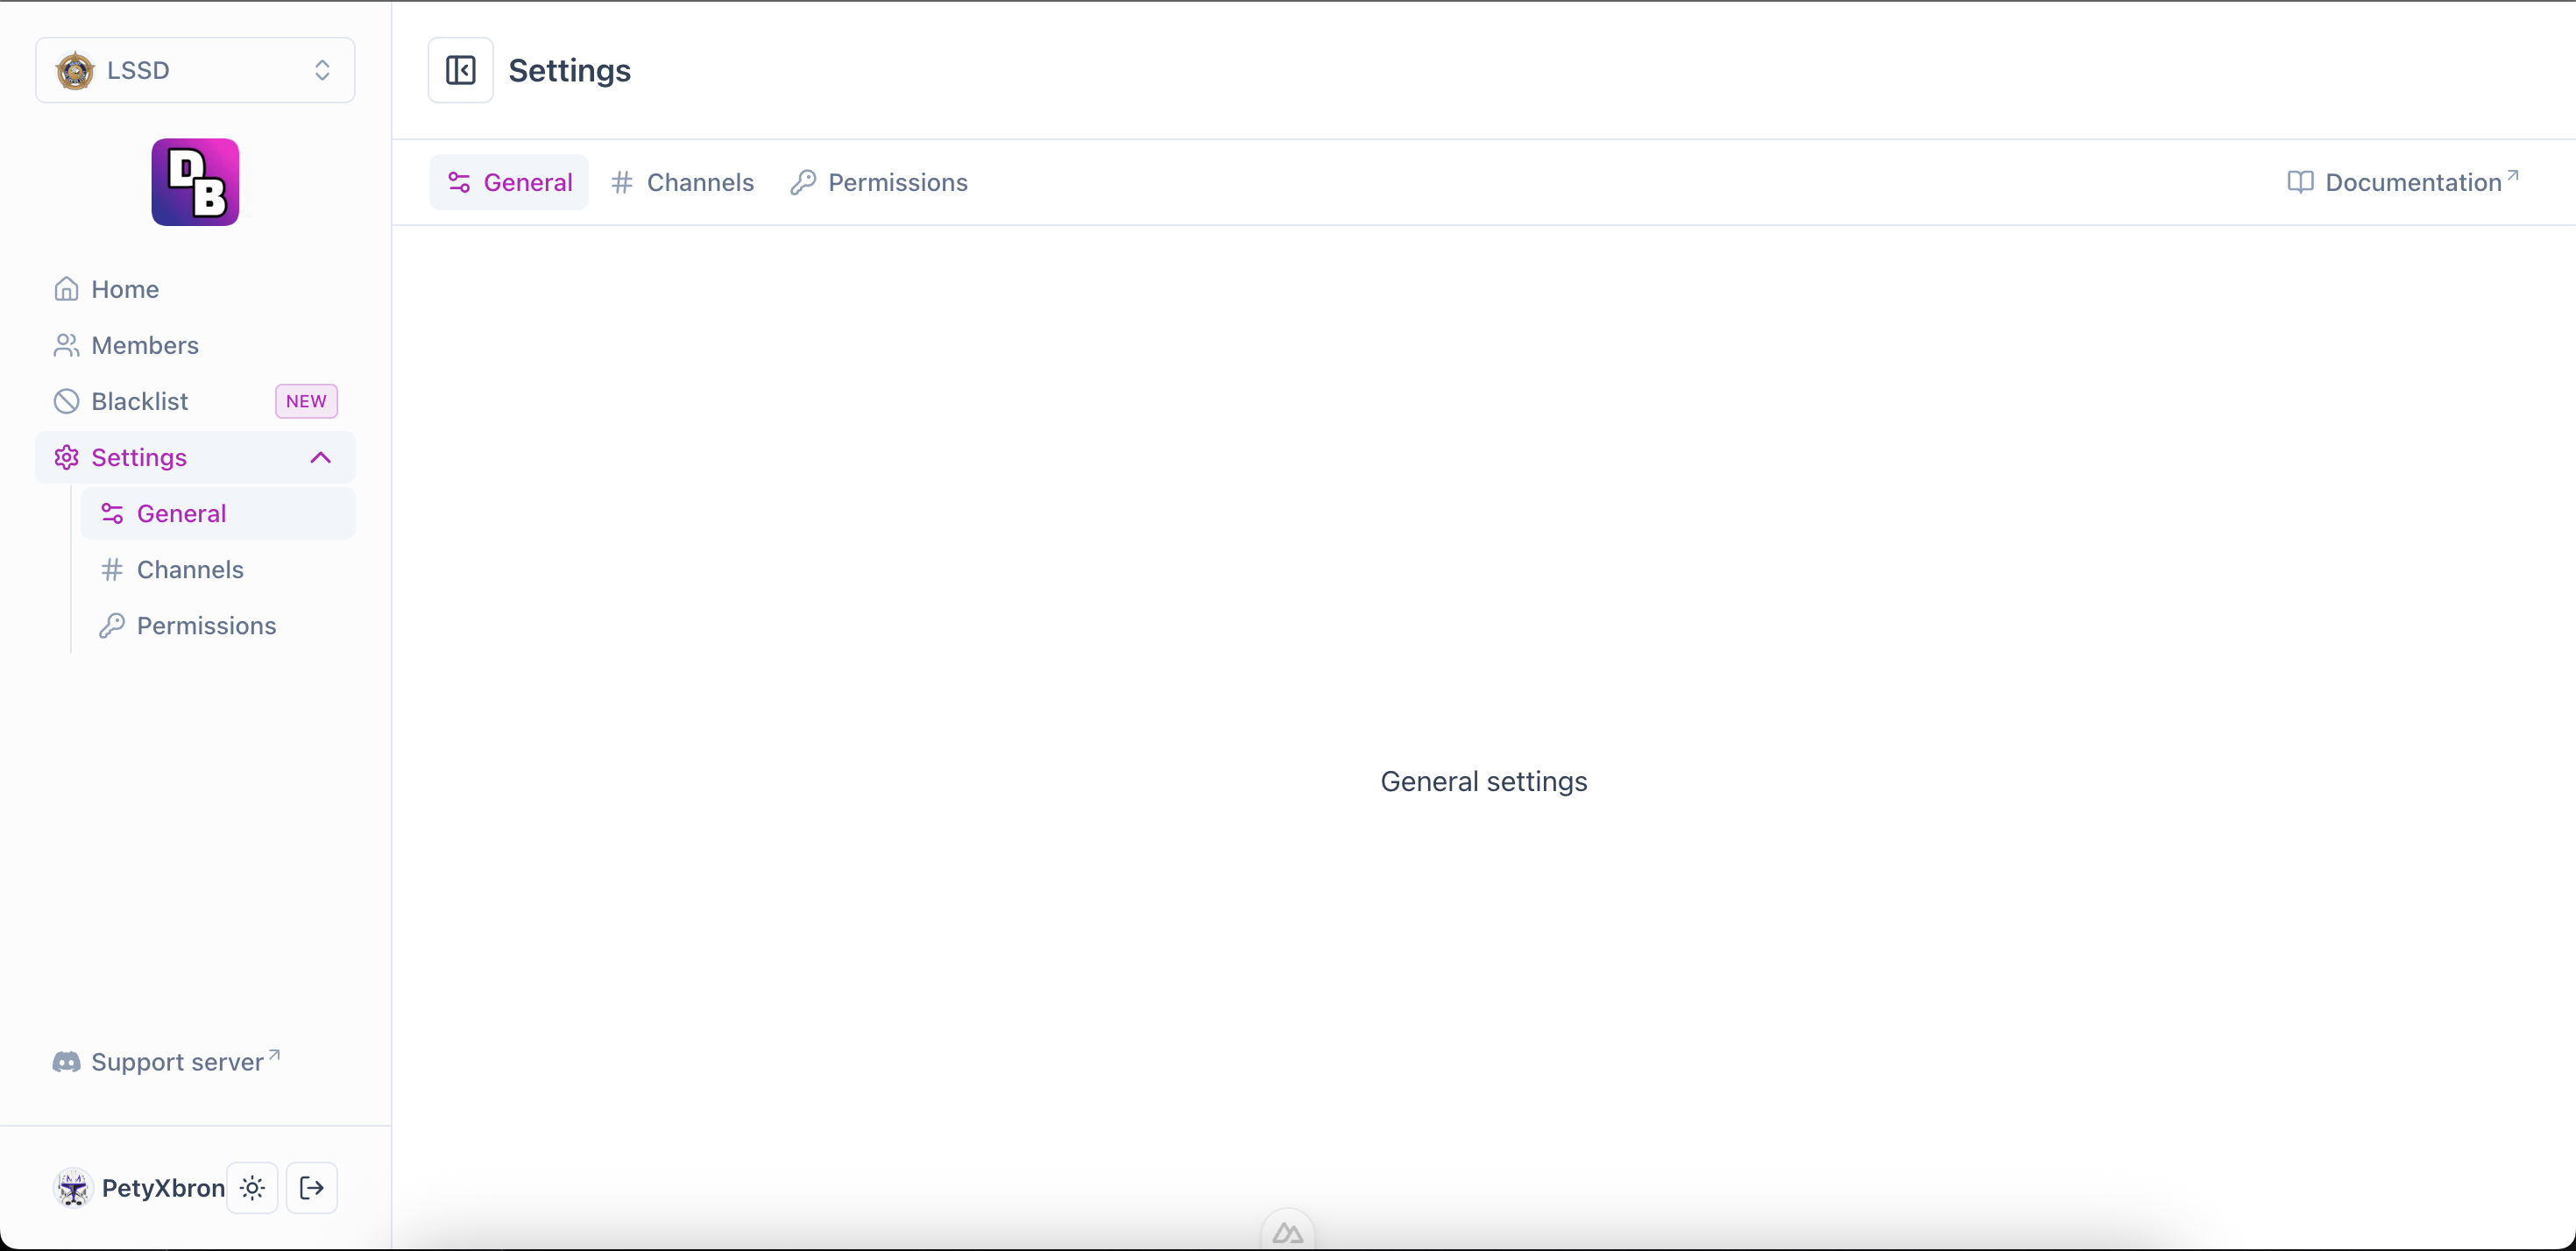Image resolution: width=2576 pixels, height=1251 pixels.
Task: Click the DB app logo
Action: pos(195,182)
